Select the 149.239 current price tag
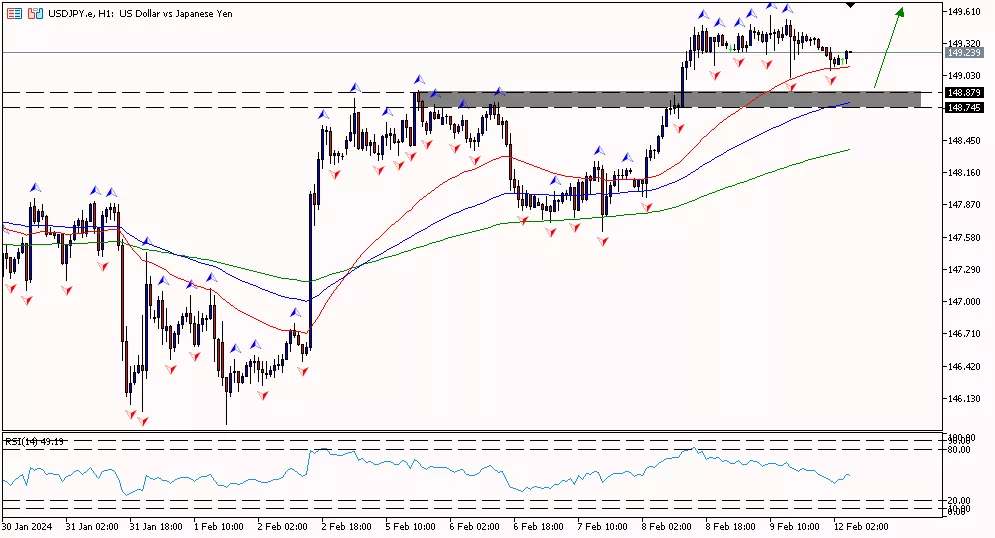This screenshot has height=538, width=995. (963, 53)
